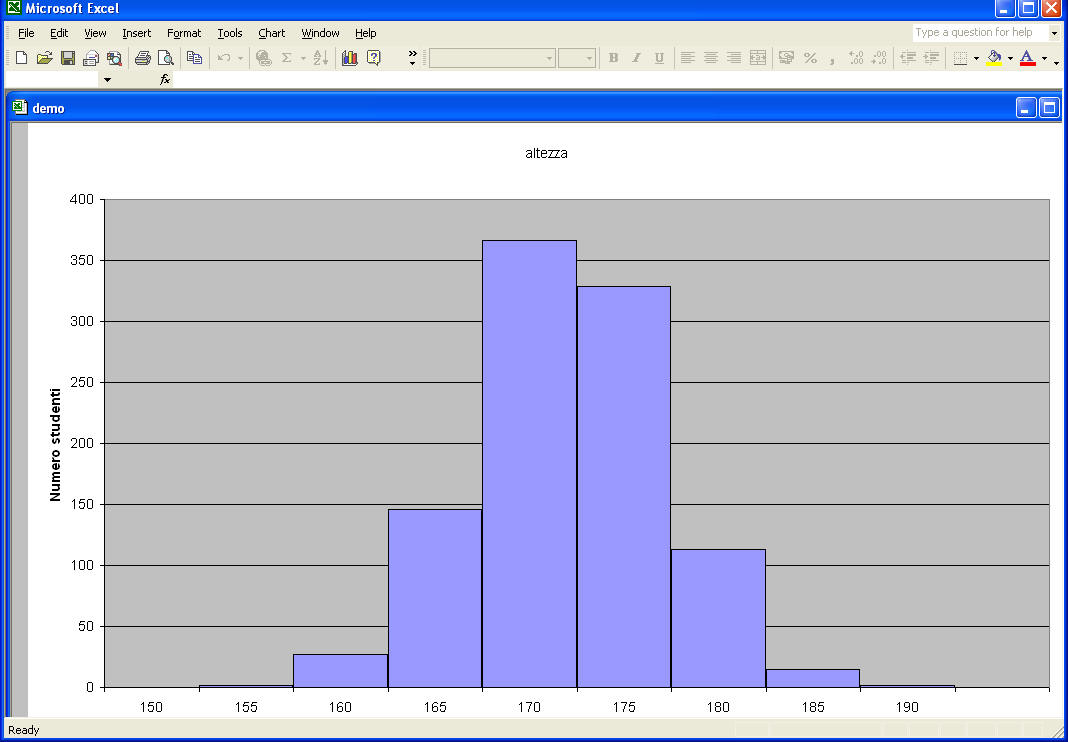This screenshot has width=1068, height=742.
Task: Click the Insert Function button
Action: pyautogui.click(x=164, y=79)
